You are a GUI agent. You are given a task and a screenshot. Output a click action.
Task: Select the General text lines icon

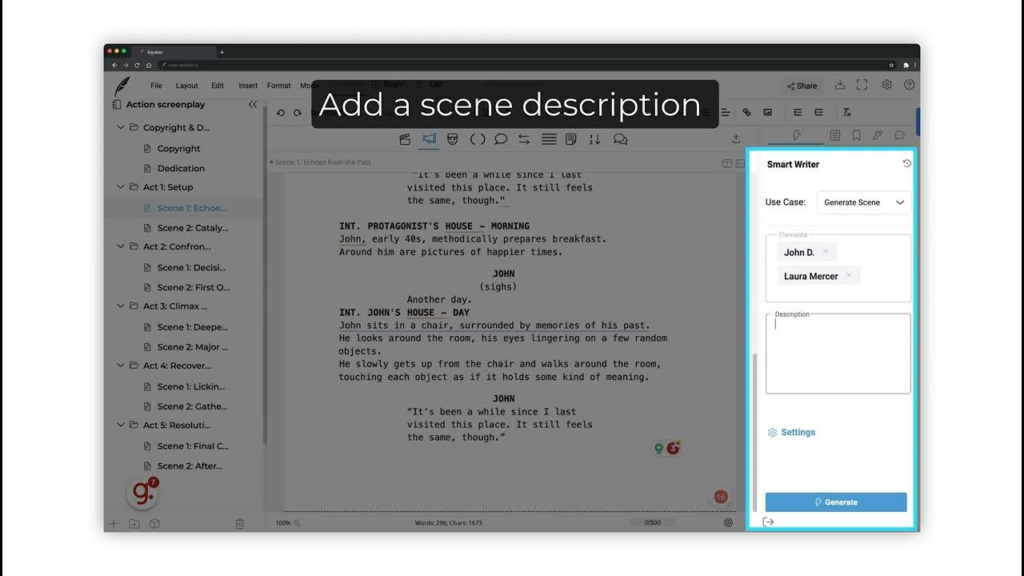click(549, 139)
